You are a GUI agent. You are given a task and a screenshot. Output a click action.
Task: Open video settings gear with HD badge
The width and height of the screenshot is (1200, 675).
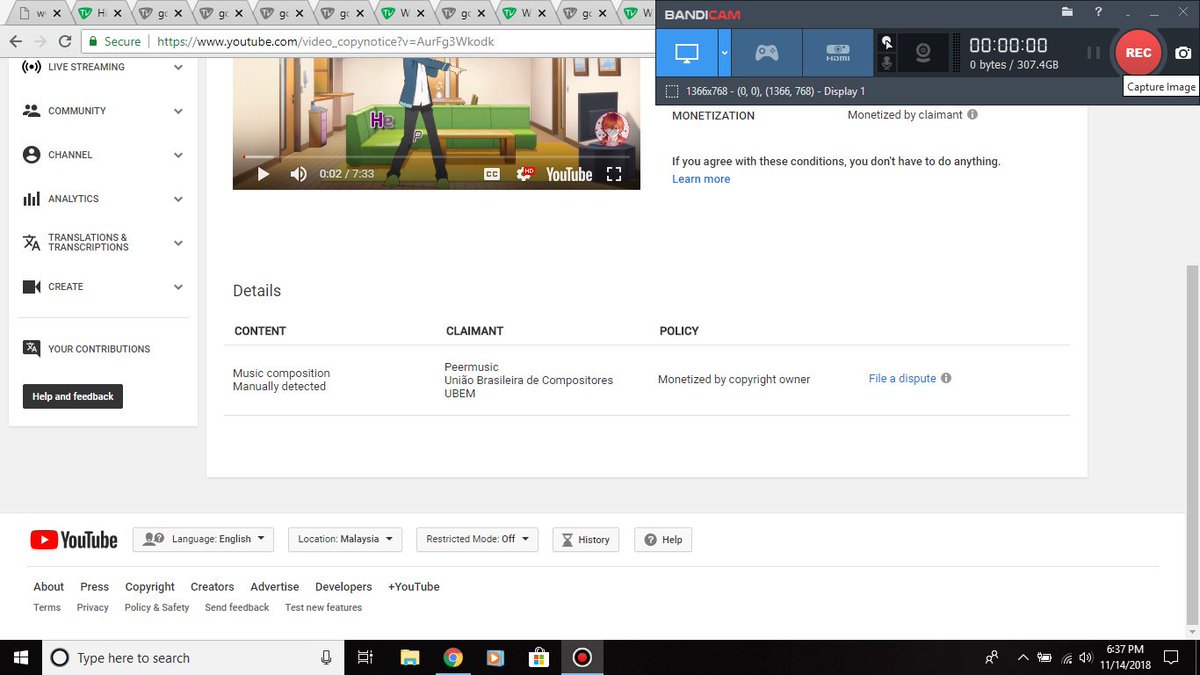point(525,174)
